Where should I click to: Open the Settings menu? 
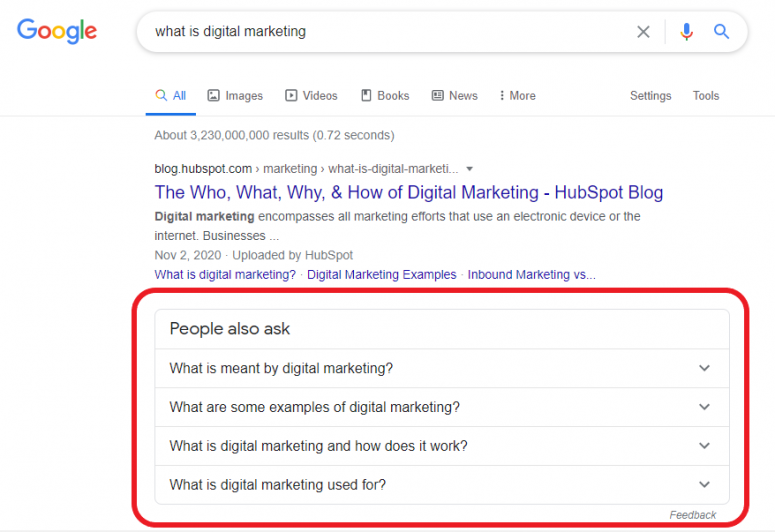tap(650, 95)
